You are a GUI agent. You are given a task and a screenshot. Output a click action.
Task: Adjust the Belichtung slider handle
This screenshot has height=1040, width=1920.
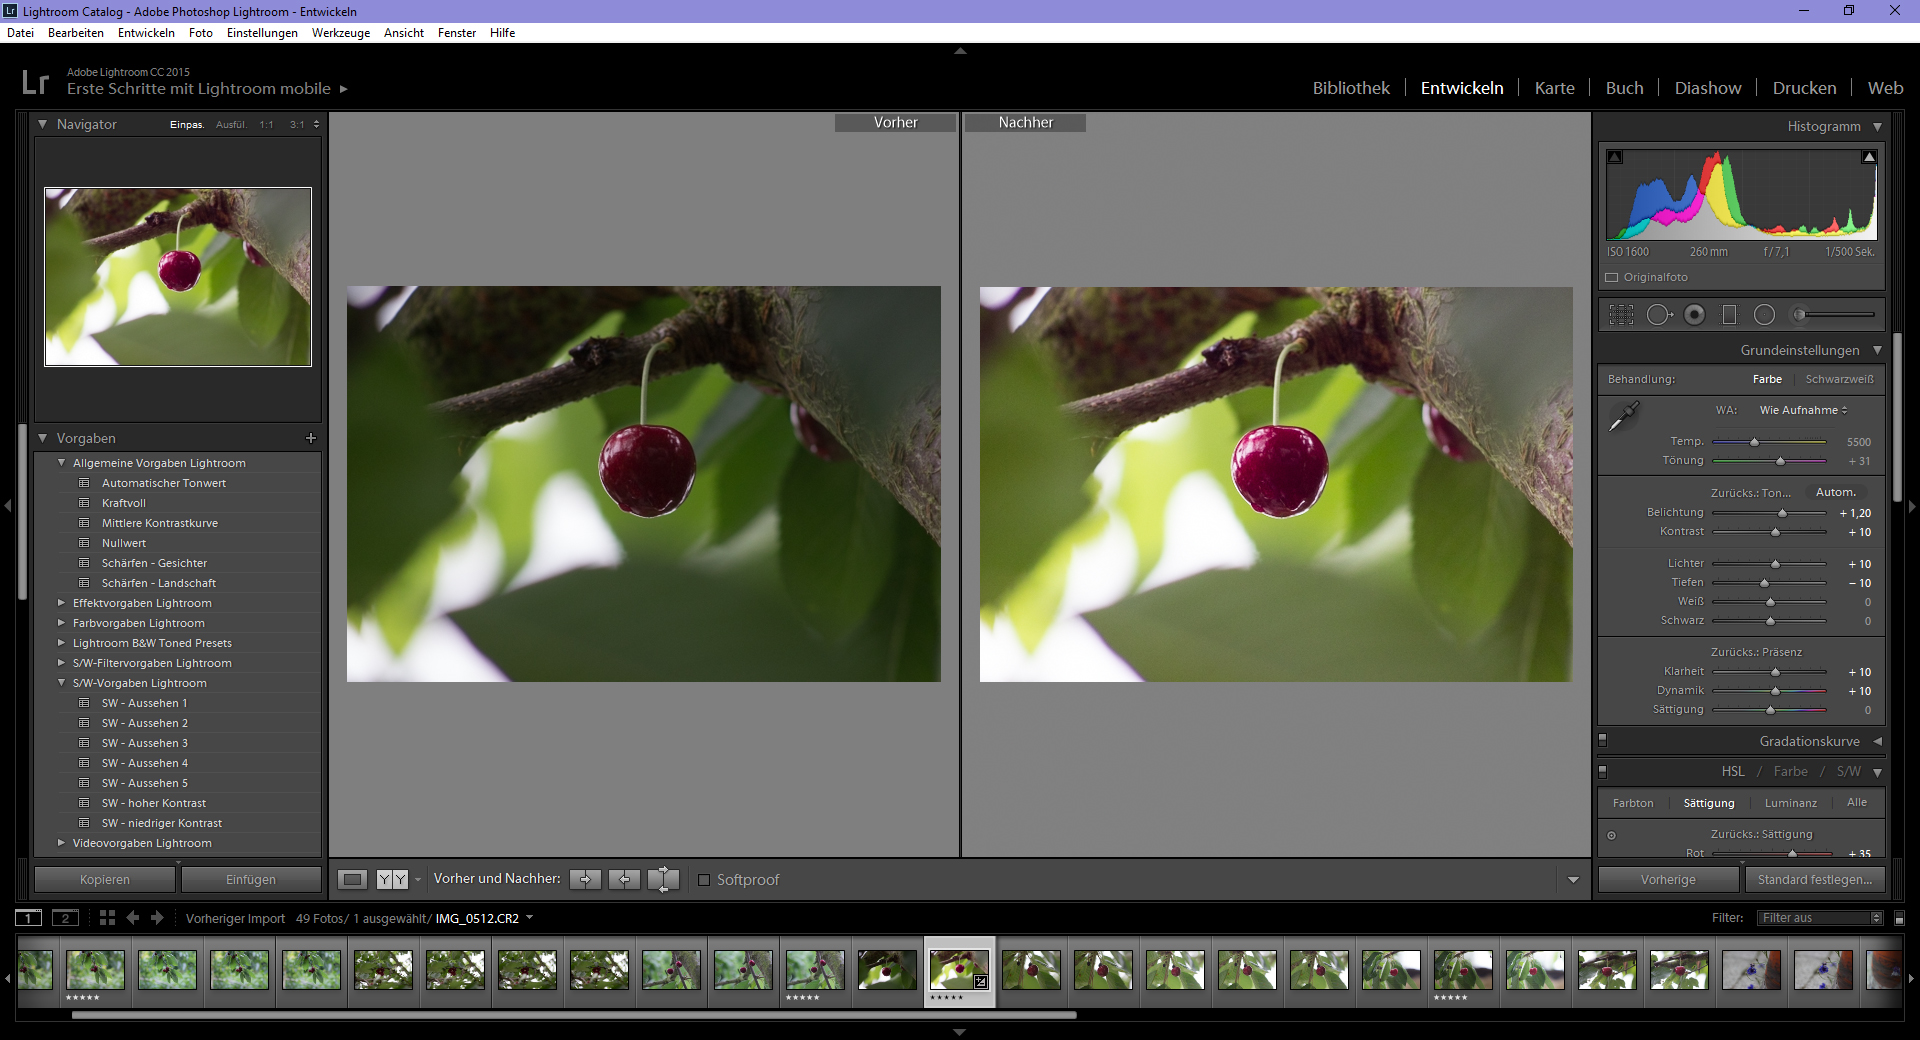(1781, 513)
